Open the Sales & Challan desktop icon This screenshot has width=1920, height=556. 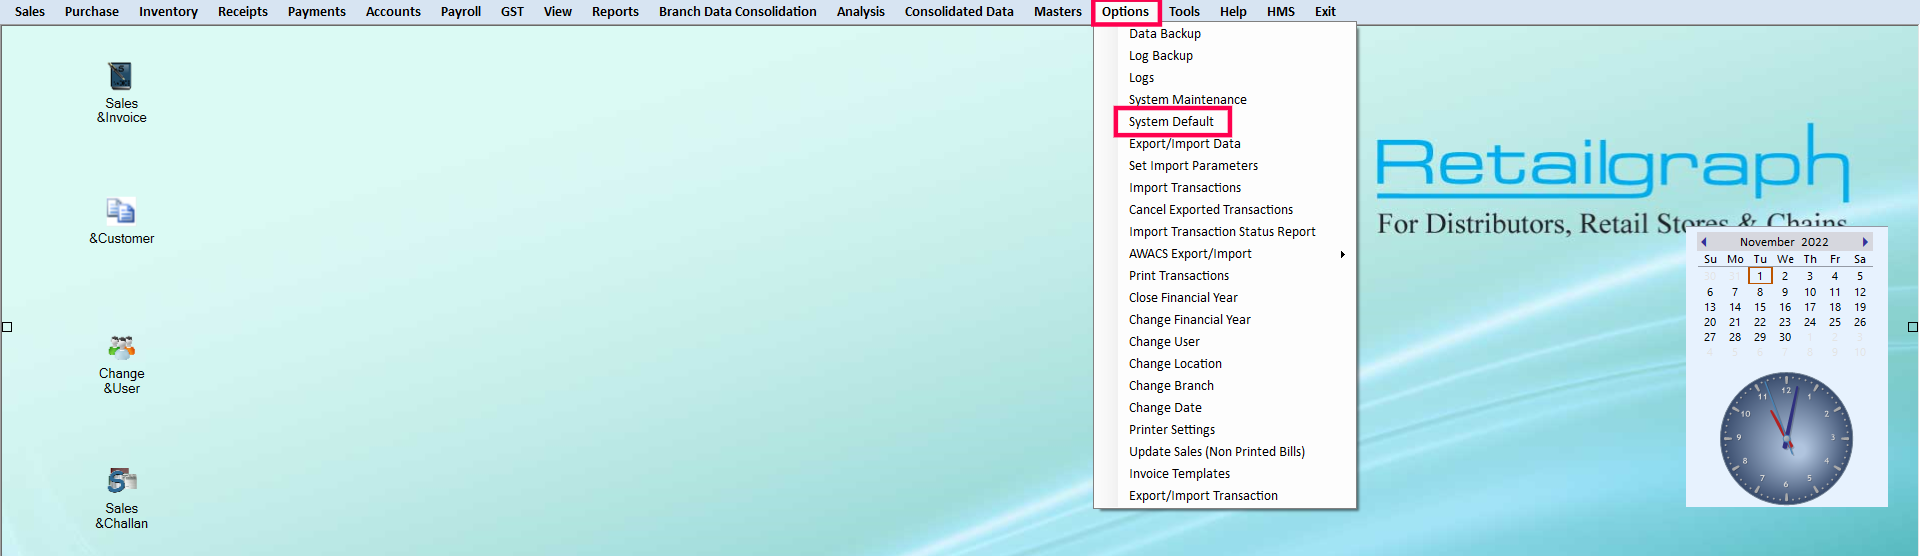[121, 499]
